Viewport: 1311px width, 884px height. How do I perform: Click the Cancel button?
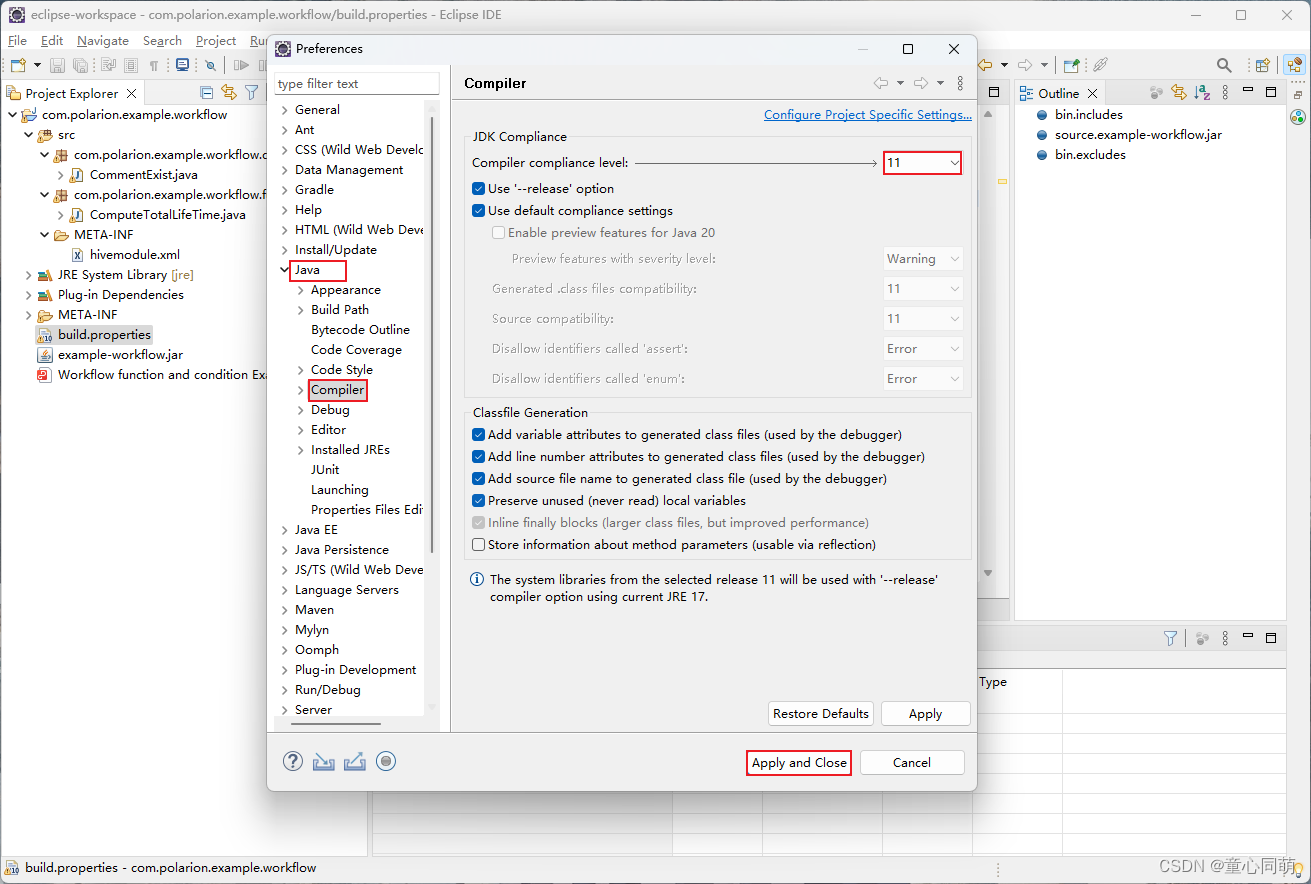(912, 762)
